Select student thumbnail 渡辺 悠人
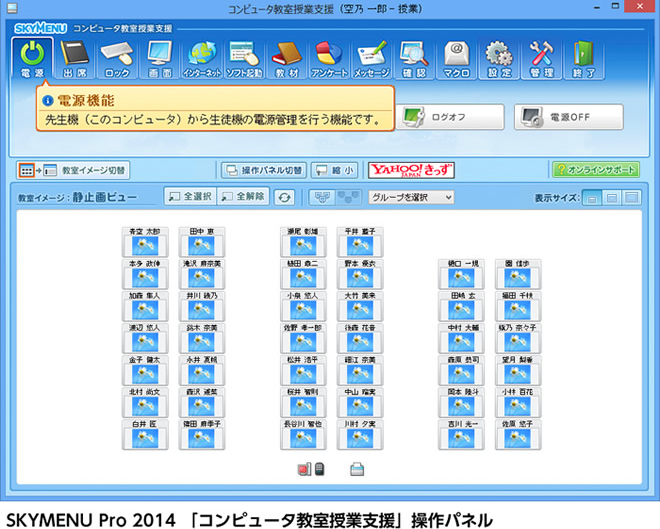The height and width of the screenshot is (529, 660). coord(145,338)
